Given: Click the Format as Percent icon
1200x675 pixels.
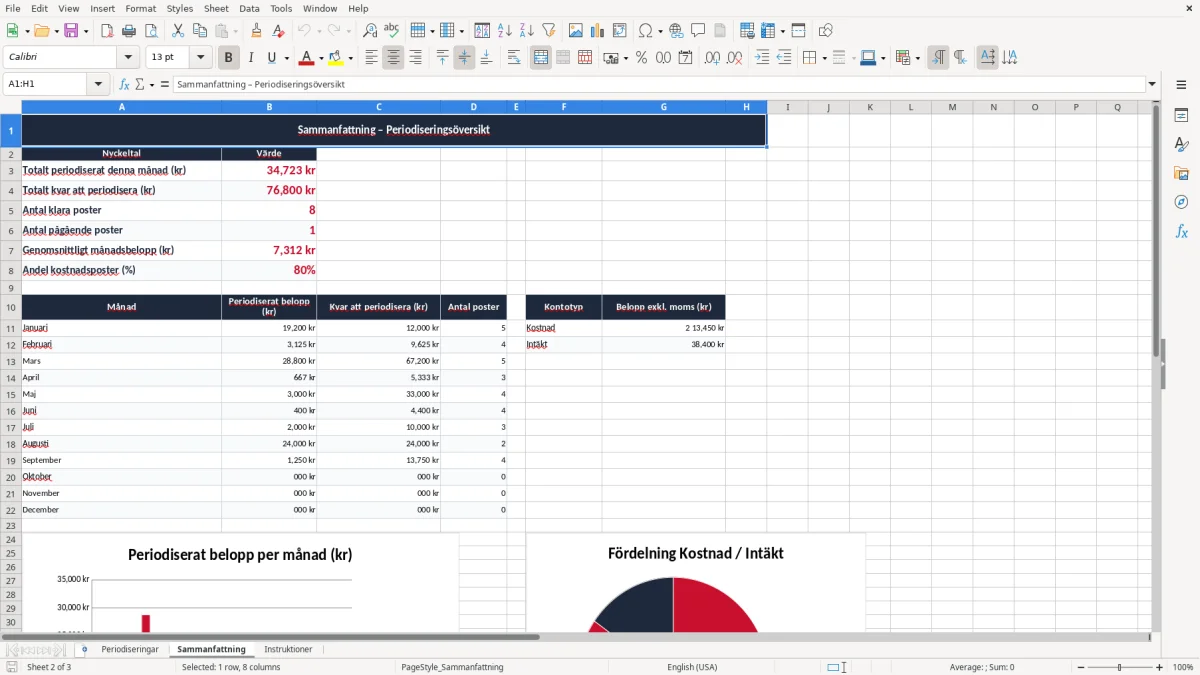Looking at the screenshot, I should 641,58.
